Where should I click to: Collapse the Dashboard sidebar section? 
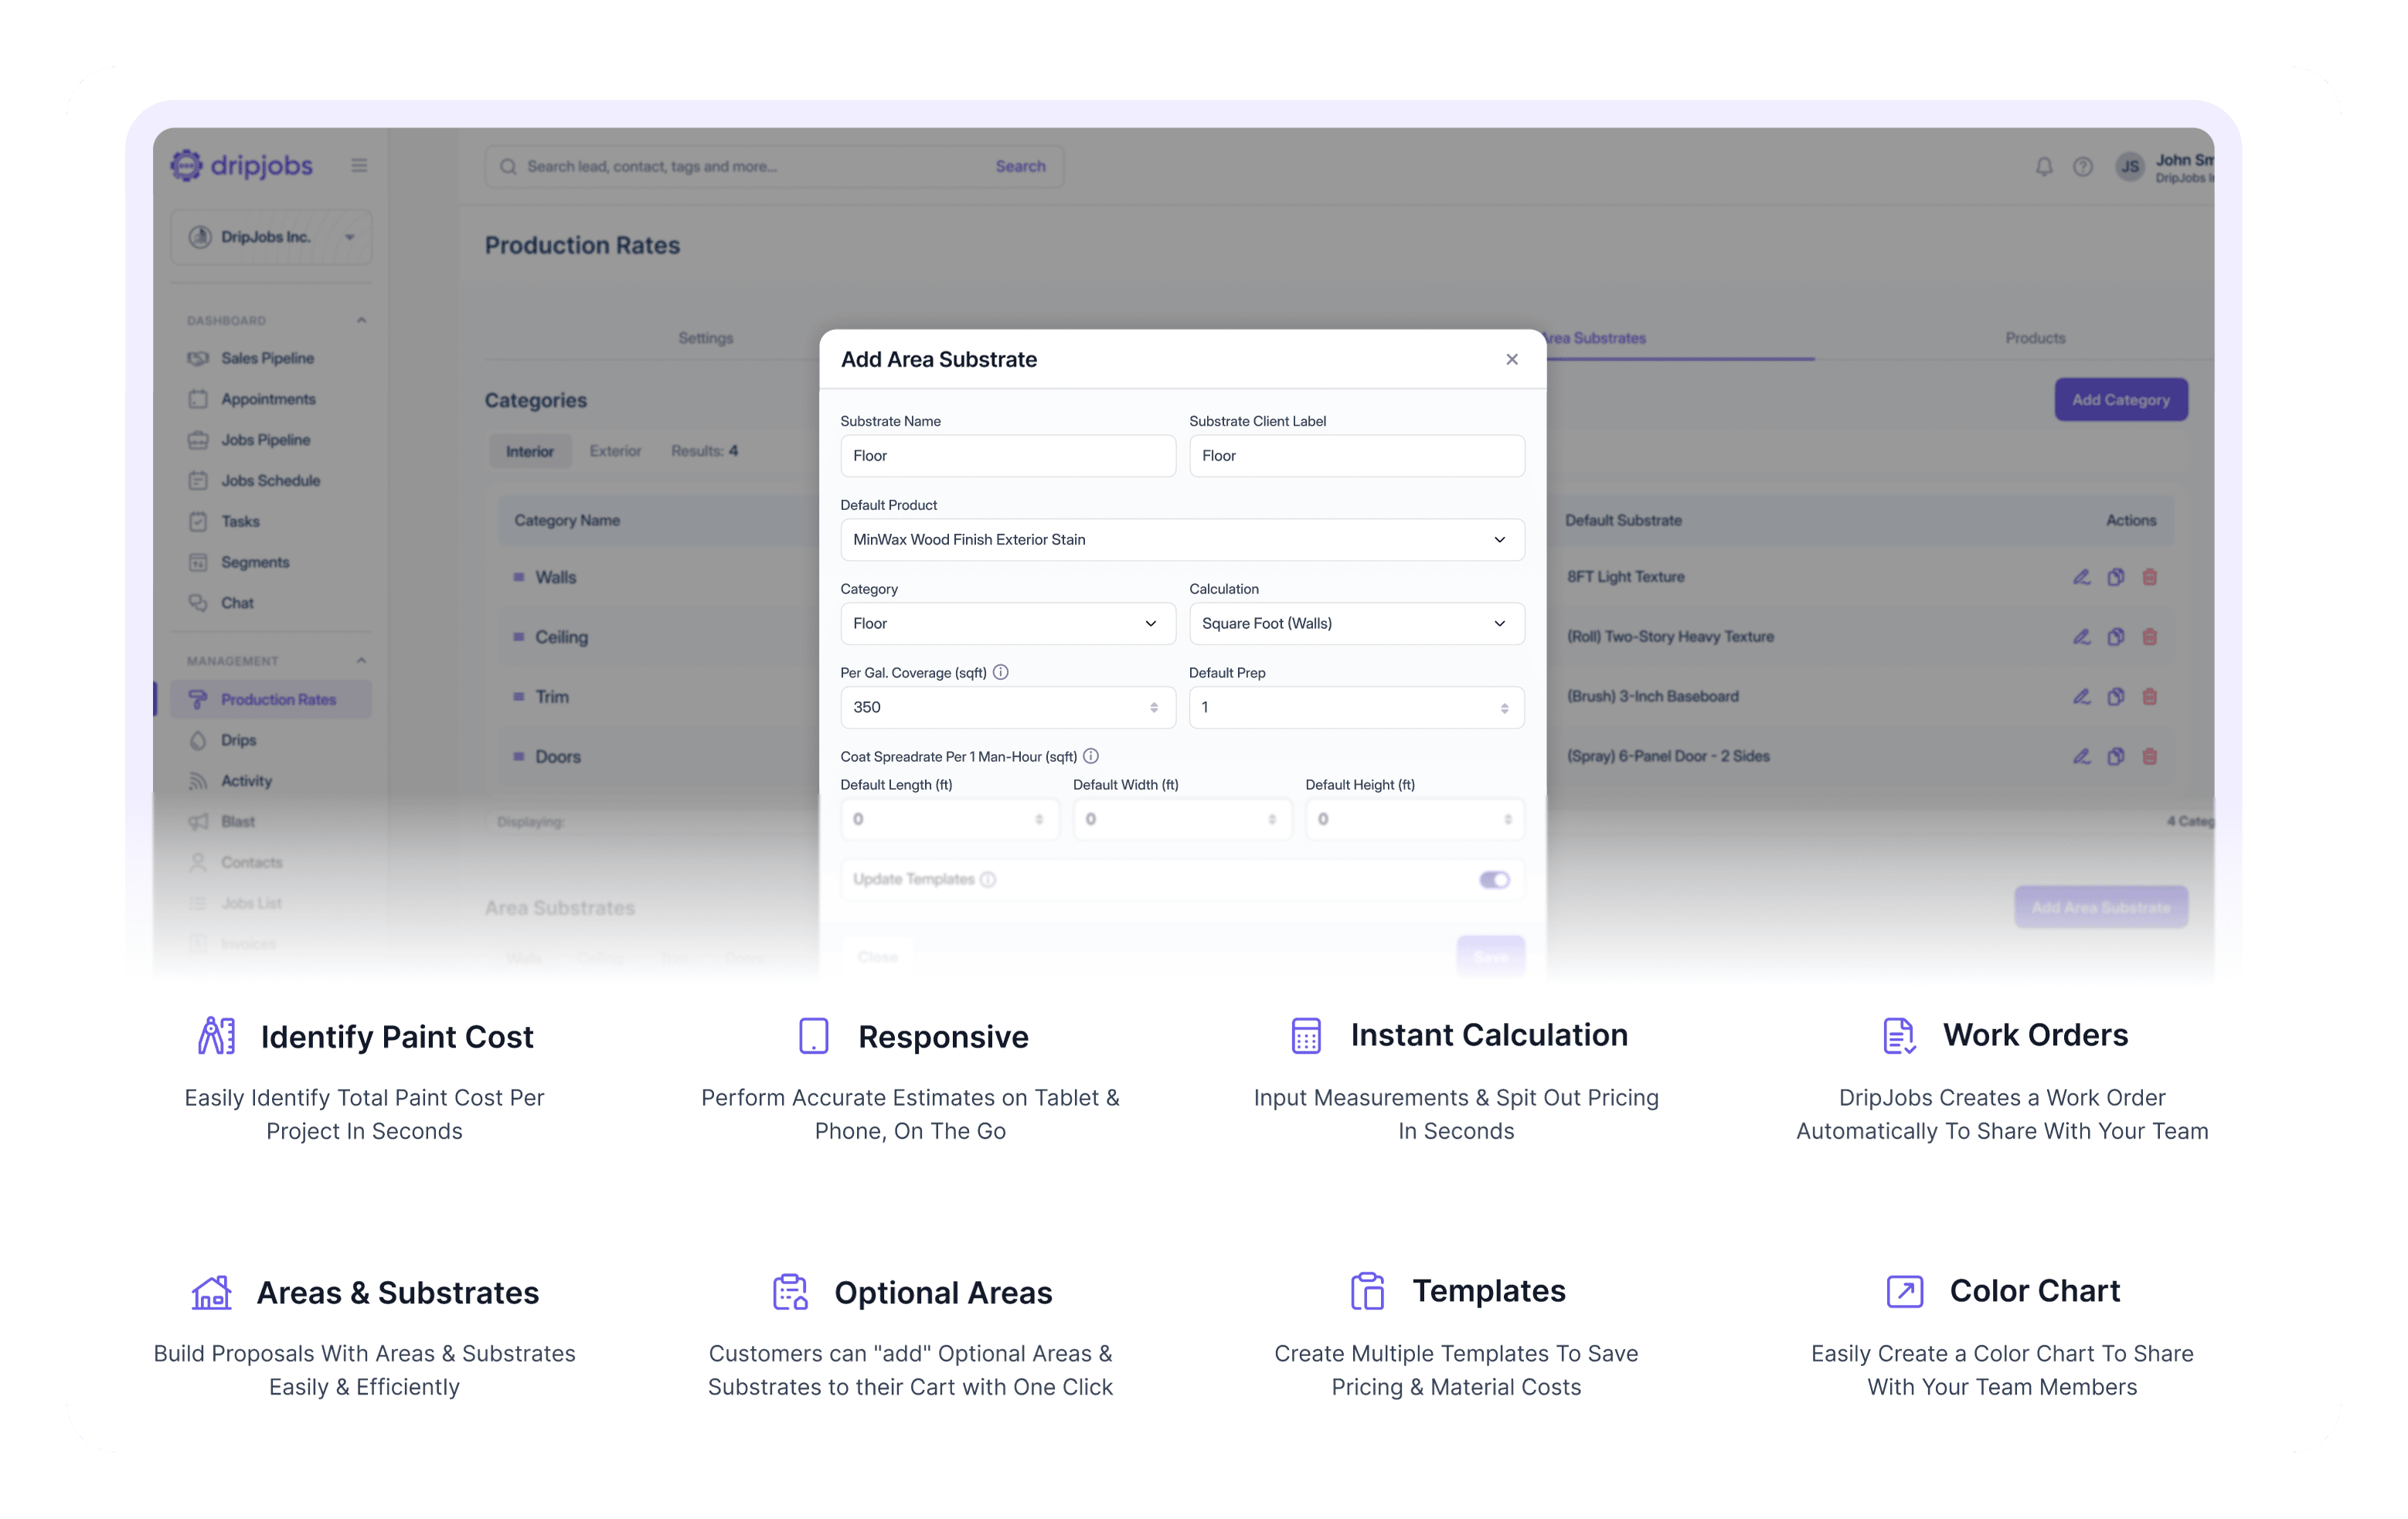361,320
